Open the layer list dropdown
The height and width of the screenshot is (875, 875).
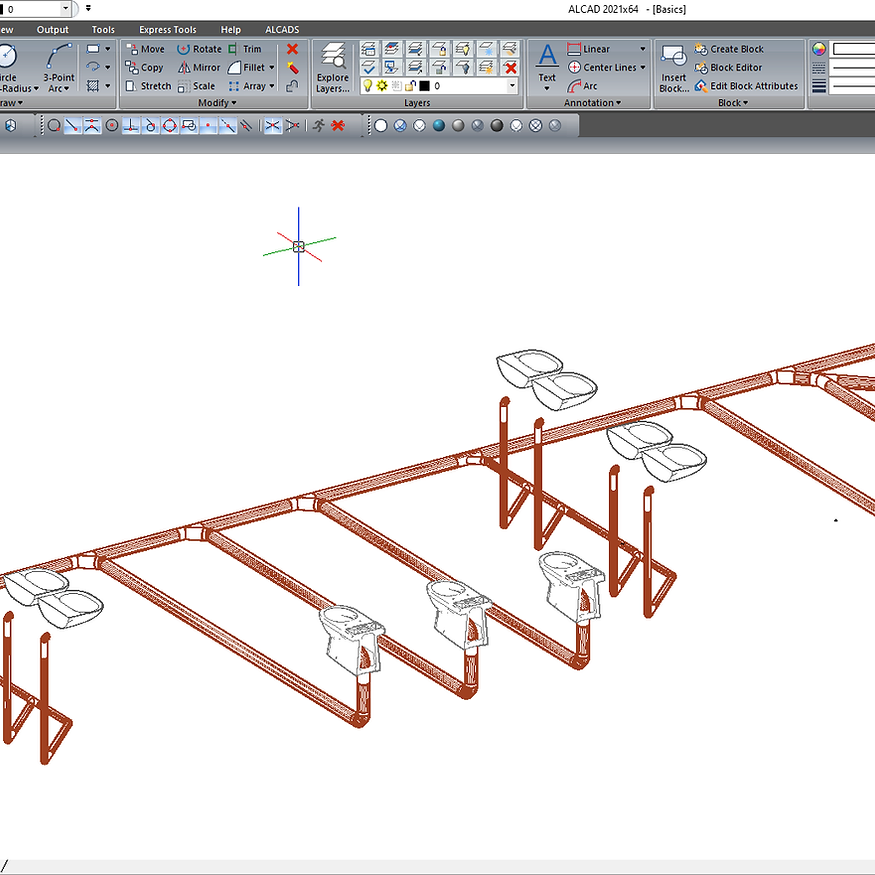pyautogui.click(x=512, y=86)
